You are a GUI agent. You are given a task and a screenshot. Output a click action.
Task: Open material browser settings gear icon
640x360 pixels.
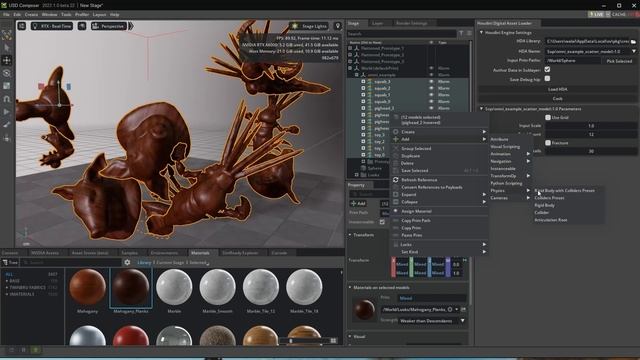coord(127,262)
